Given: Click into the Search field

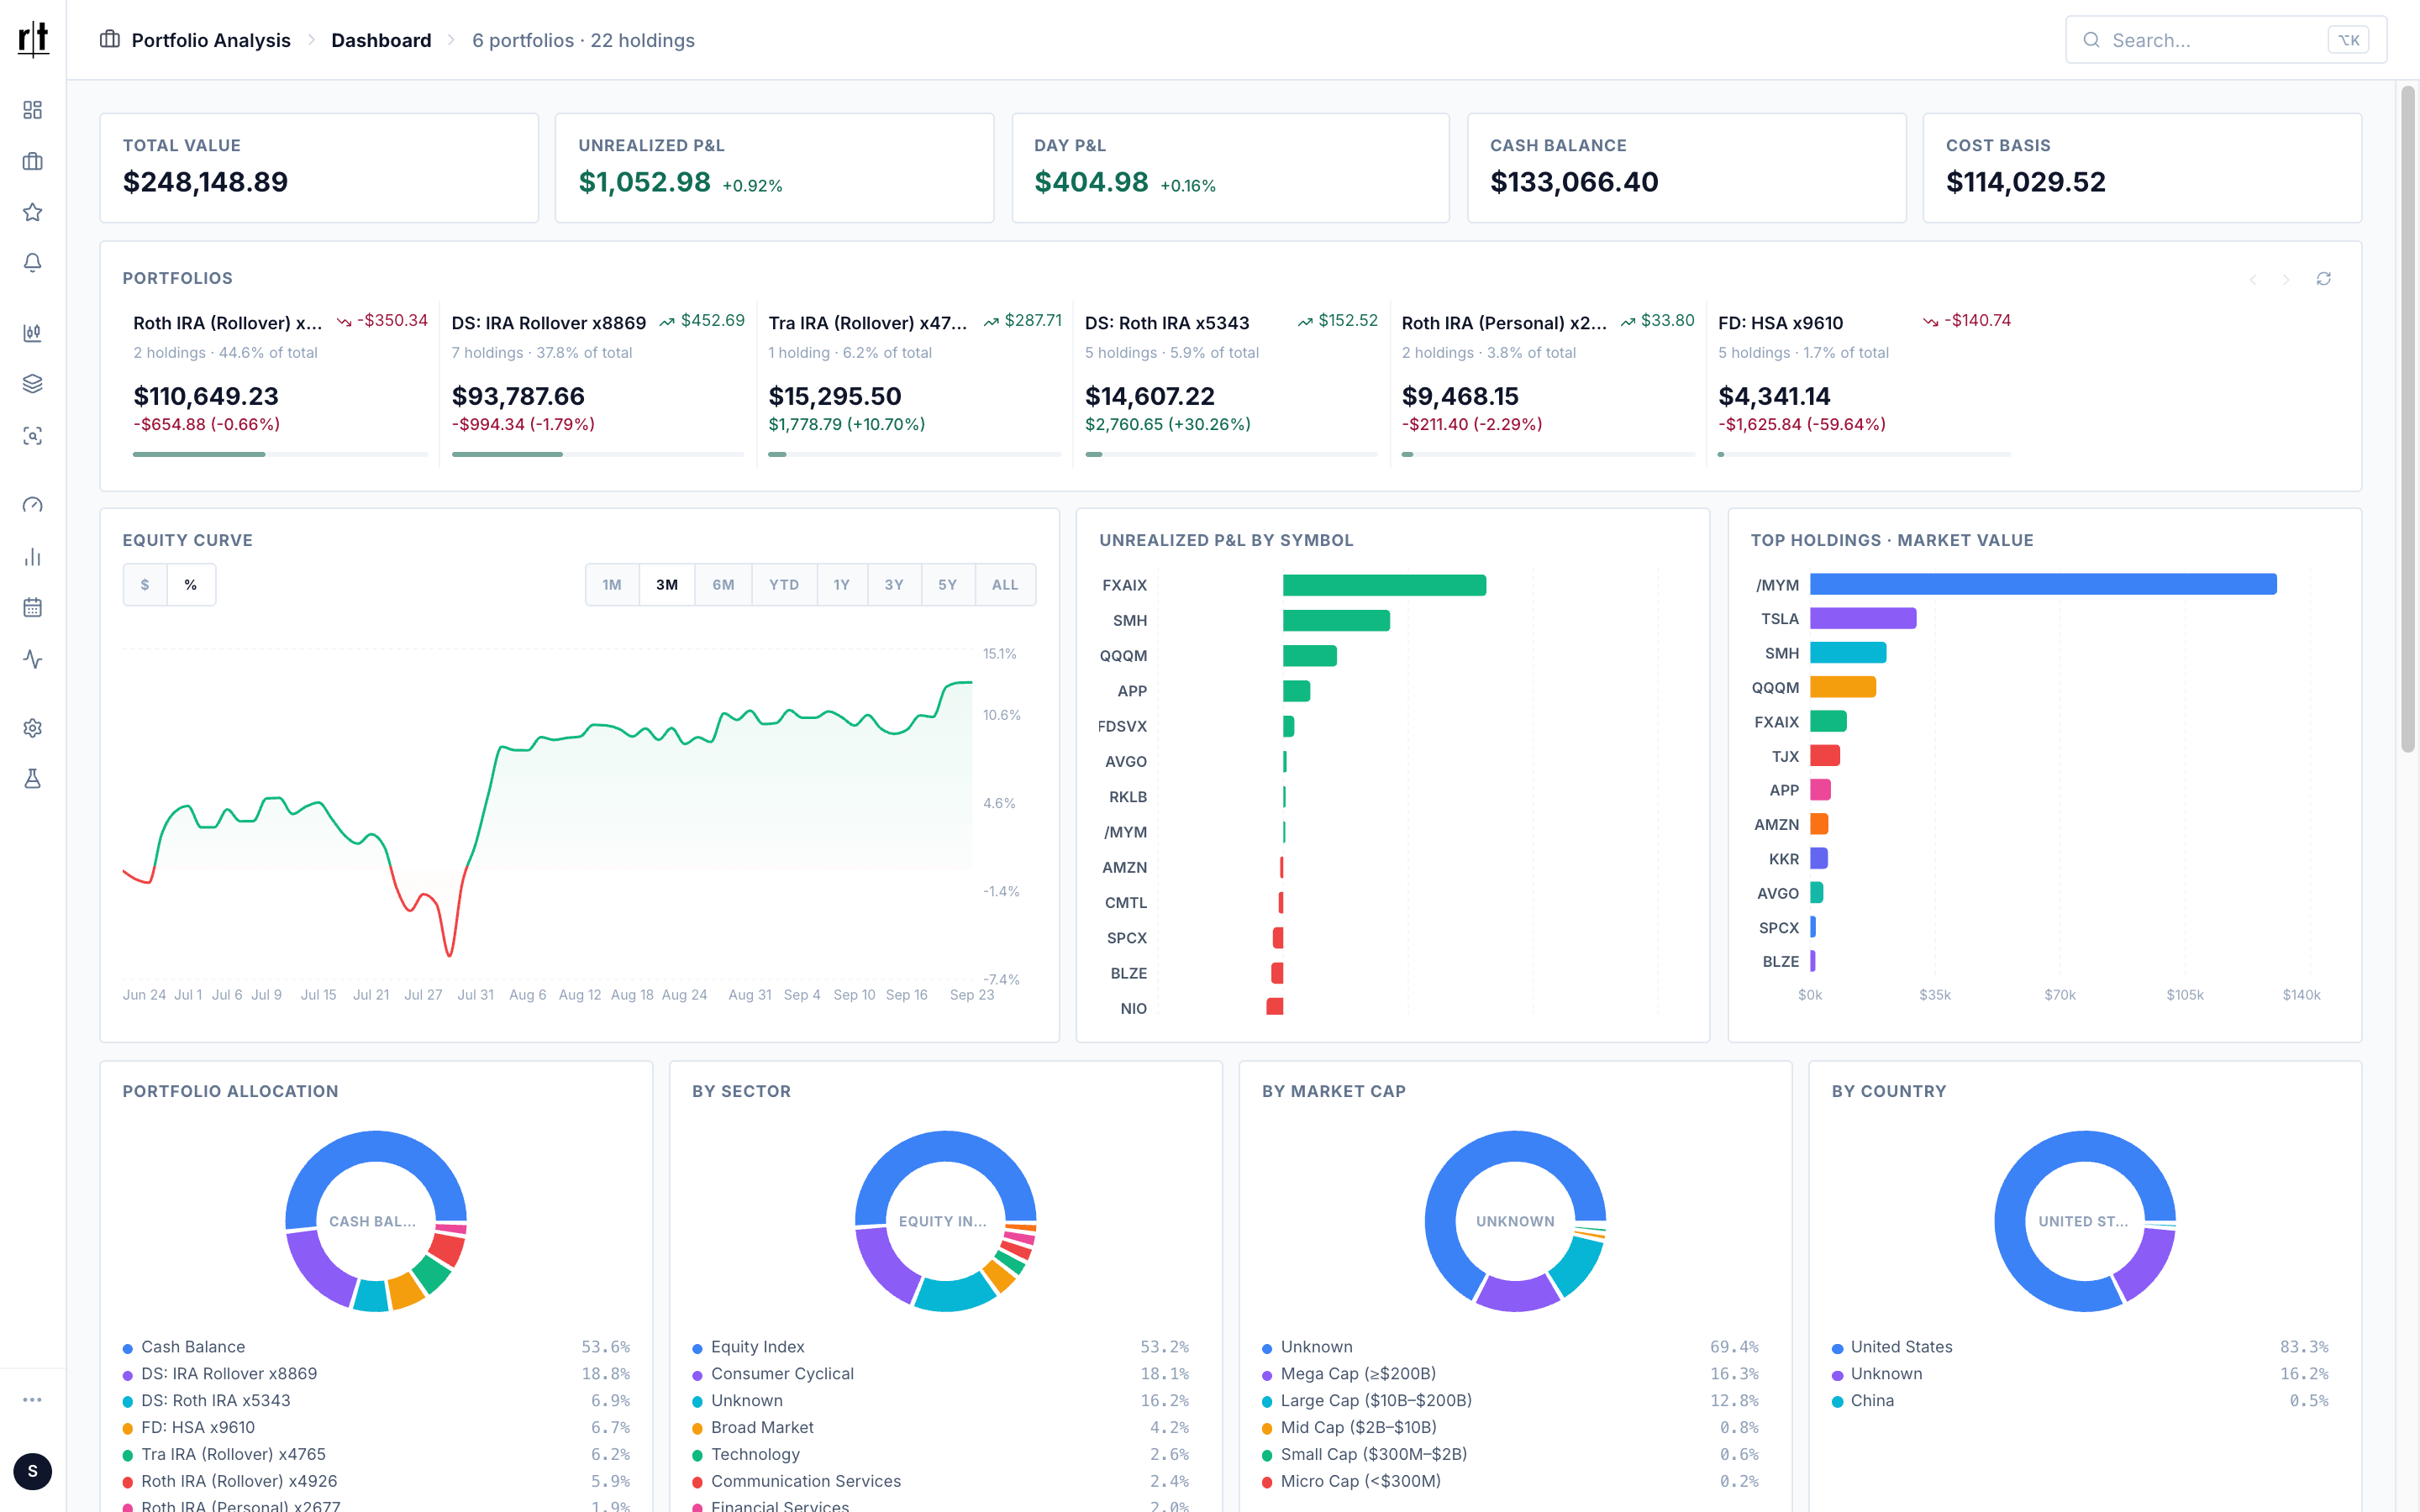Looking at the screenshot, I should tap(2226, 40).
